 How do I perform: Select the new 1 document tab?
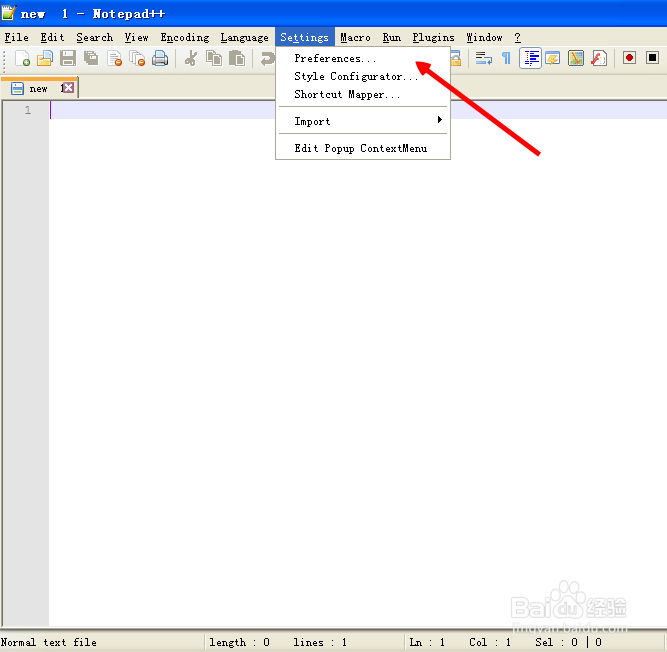pos(40,88)
